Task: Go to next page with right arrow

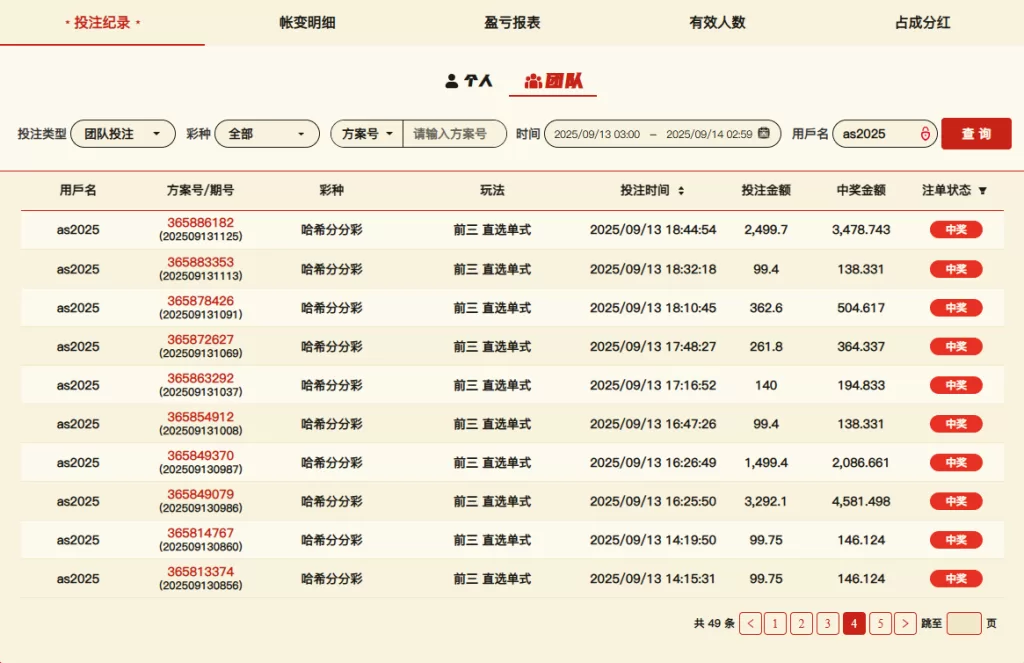Action: (x=905, y=623)
